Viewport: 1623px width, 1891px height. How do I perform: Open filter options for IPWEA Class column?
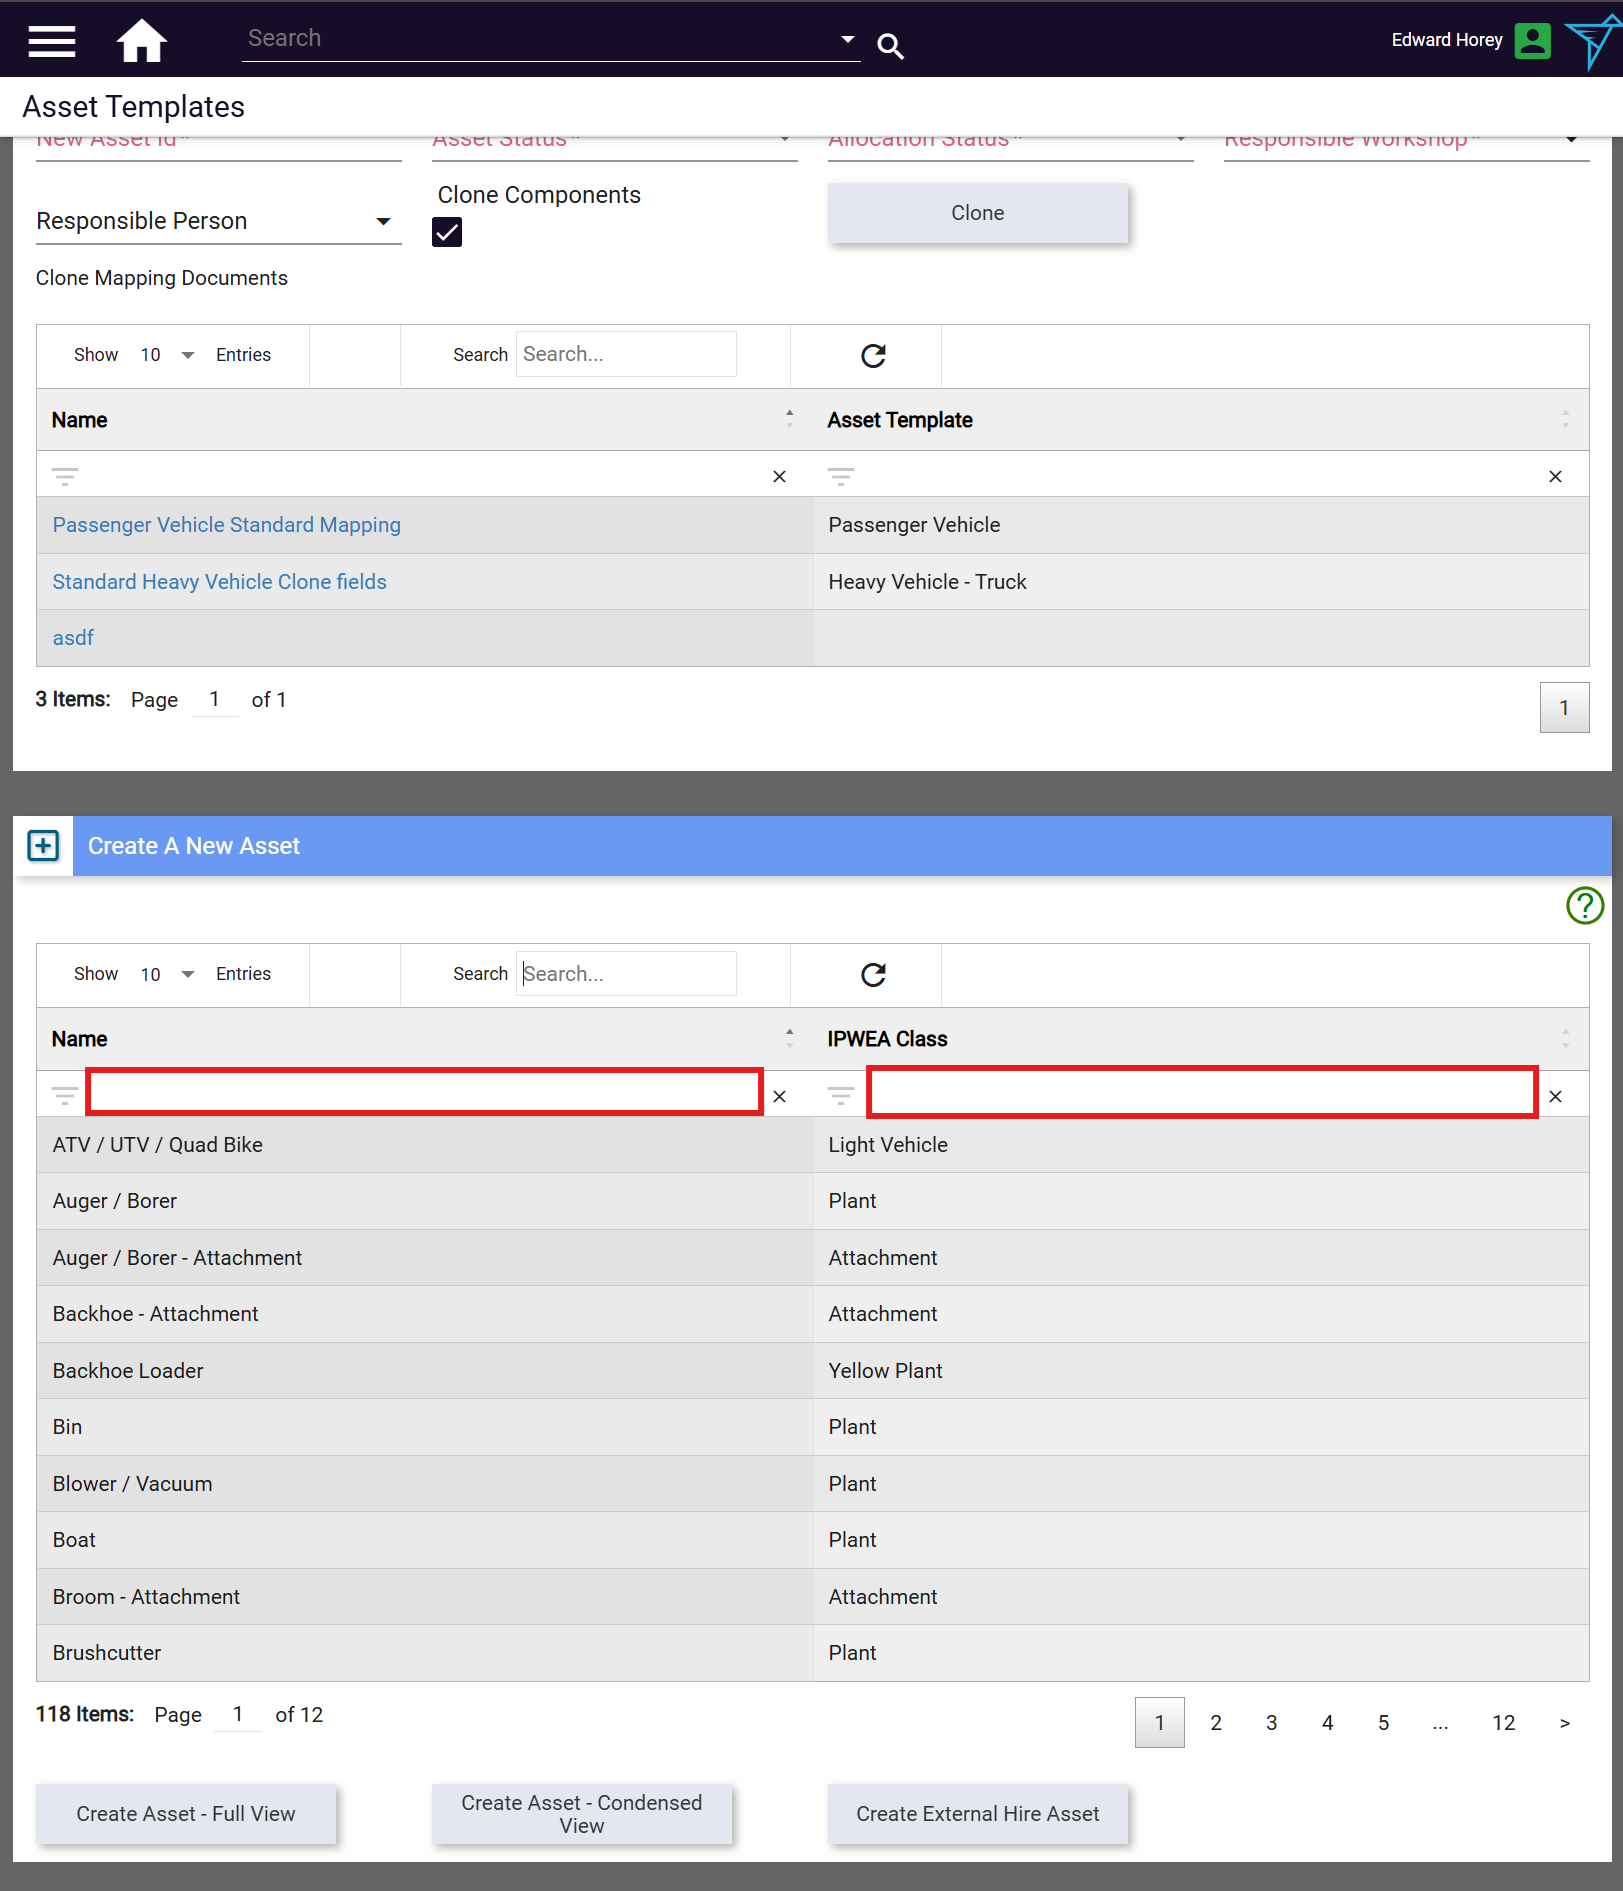point(841,1097)
